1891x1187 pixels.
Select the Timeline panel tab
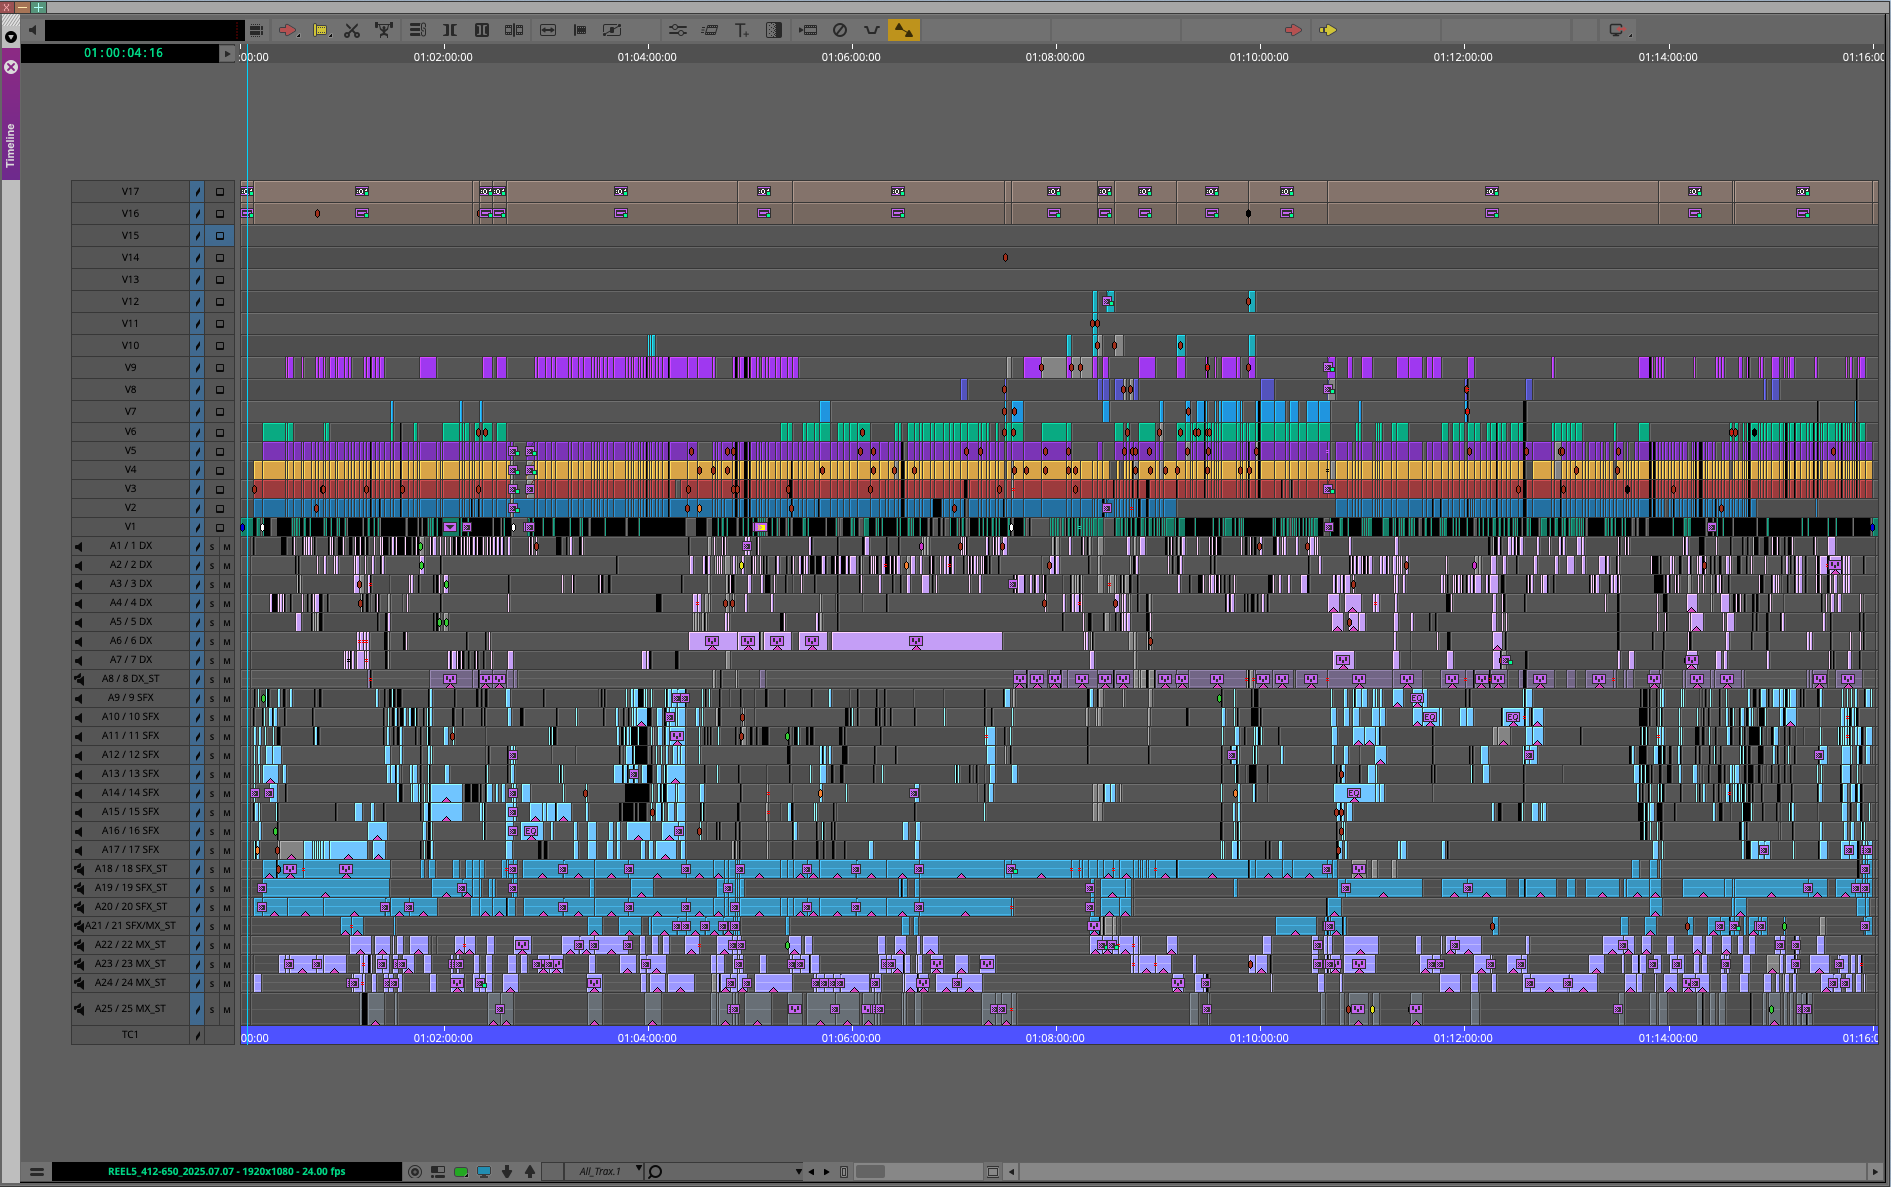(x=11, y=145)
